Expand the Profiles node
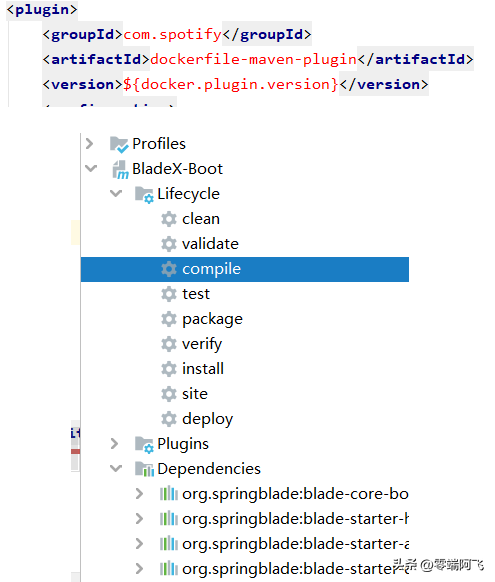 89,144
